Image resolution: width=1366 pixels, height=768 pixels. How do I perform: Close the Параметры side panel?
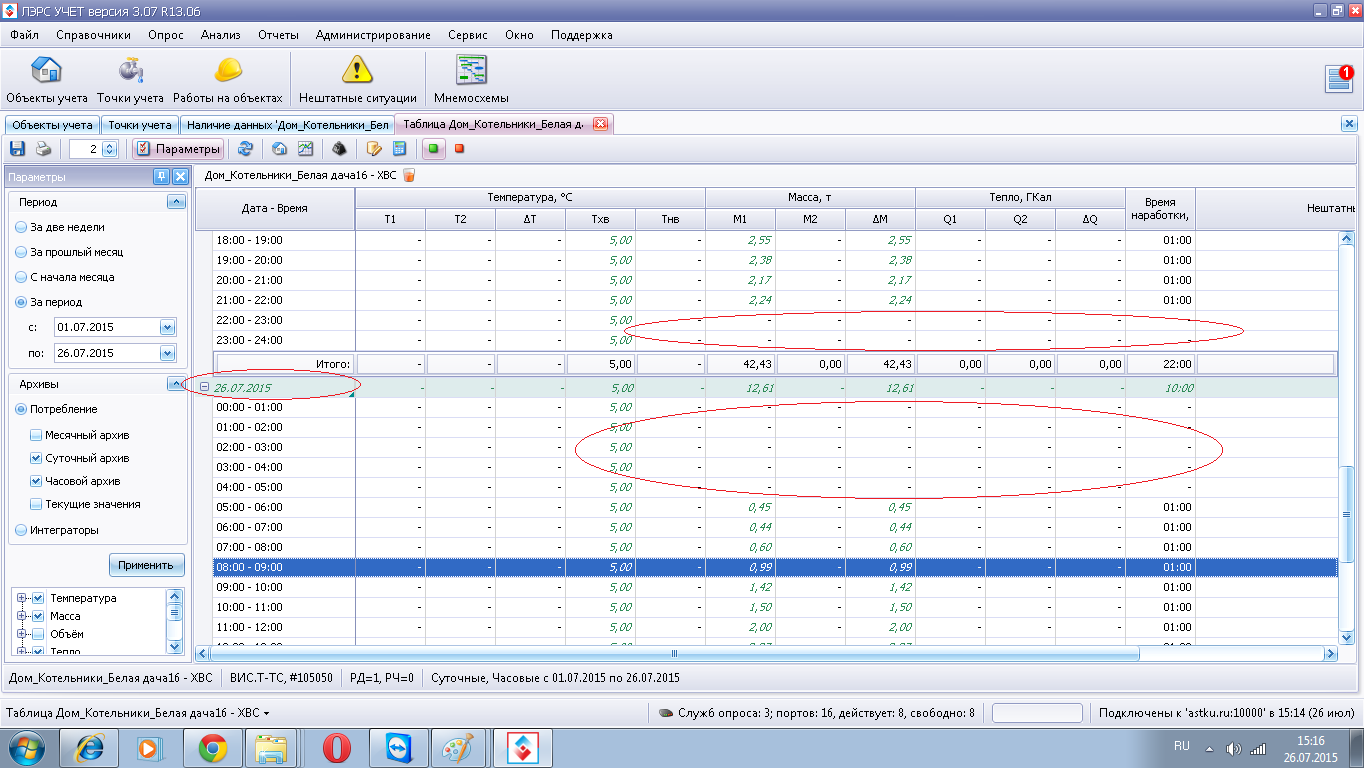(180, 177)
